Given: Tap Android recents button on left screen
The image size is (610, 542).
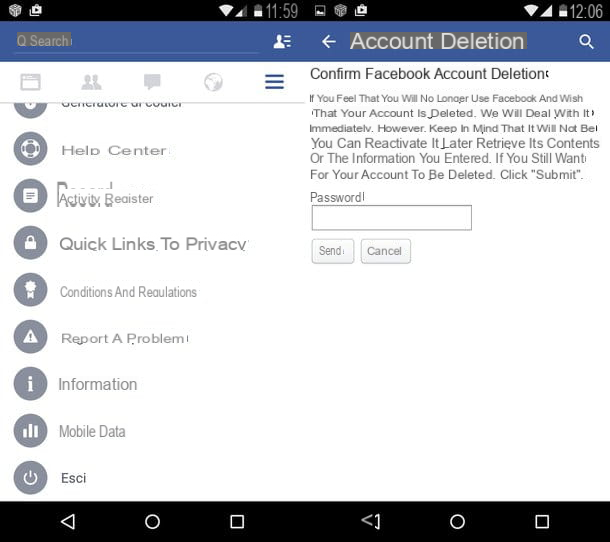Looking at the screenshot, I should (x=237, y=521).
